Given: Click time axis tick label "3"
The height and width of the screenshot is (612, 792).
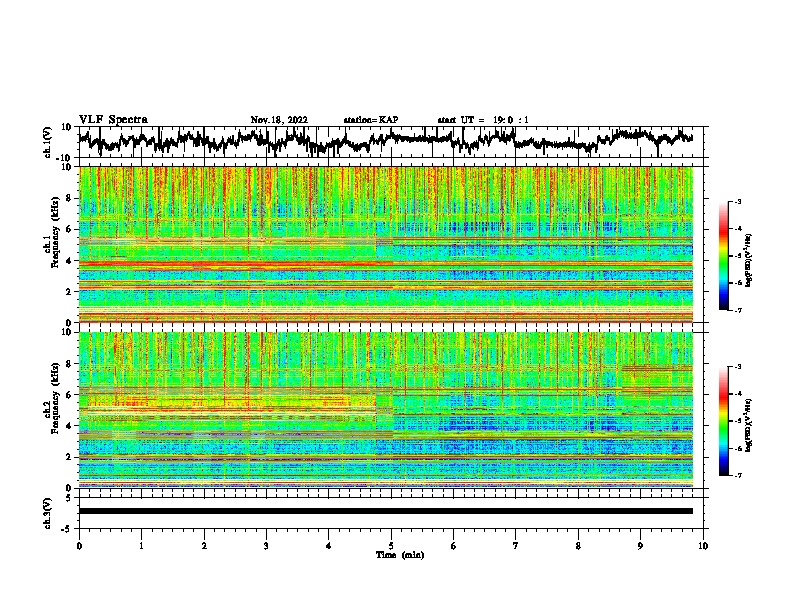Looking at the screenshot, I should point(266,546).
